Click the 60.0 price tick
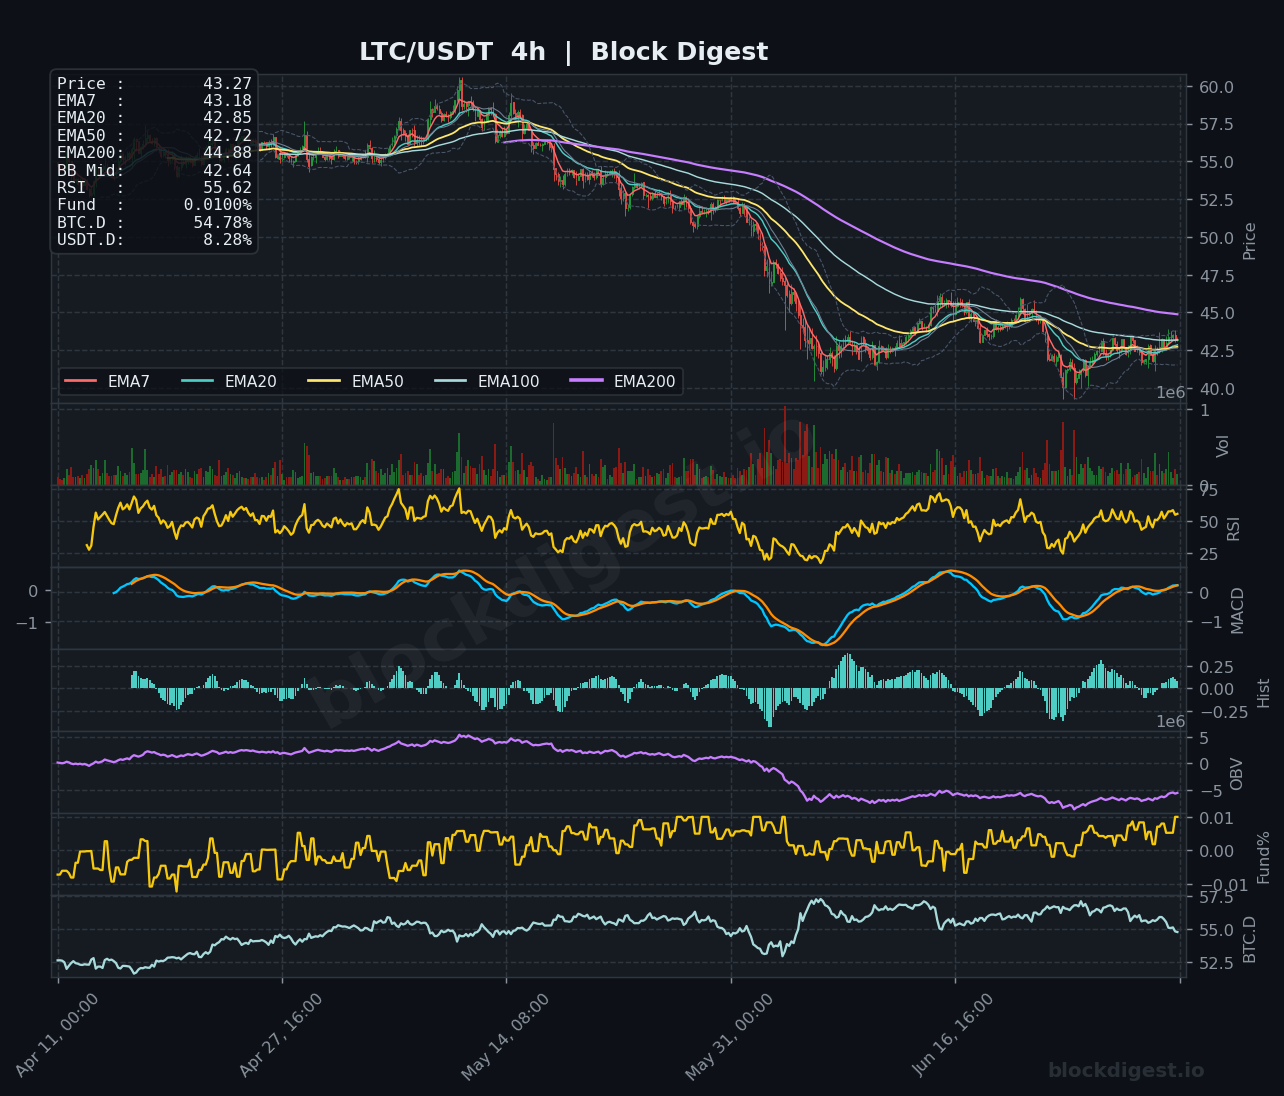The image size is (1284, 1096). pos(1216,87)
